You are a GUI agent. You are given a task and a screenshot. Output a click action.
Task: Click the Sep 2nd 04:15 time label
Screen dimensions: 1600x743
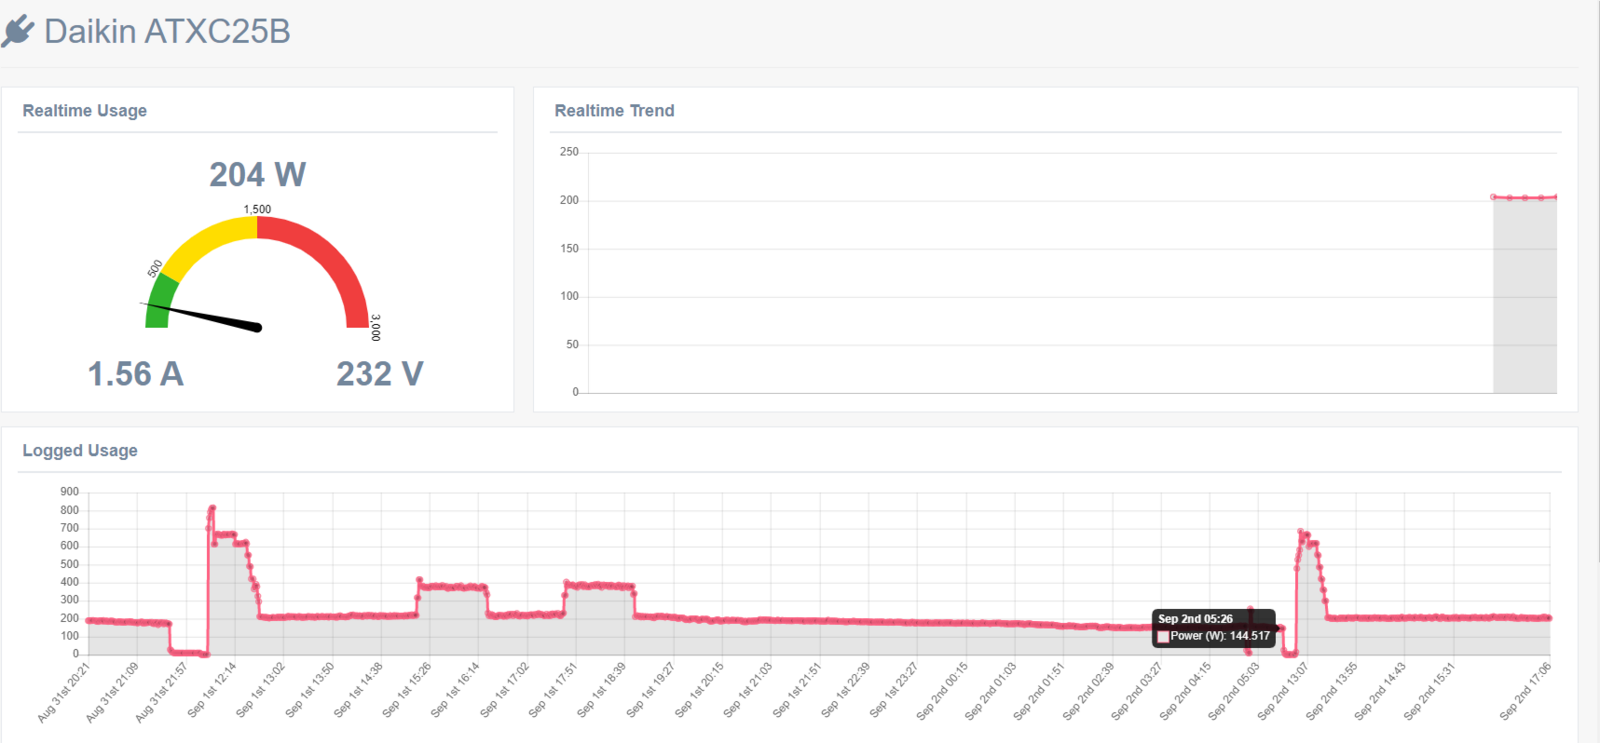[1186, 689]
